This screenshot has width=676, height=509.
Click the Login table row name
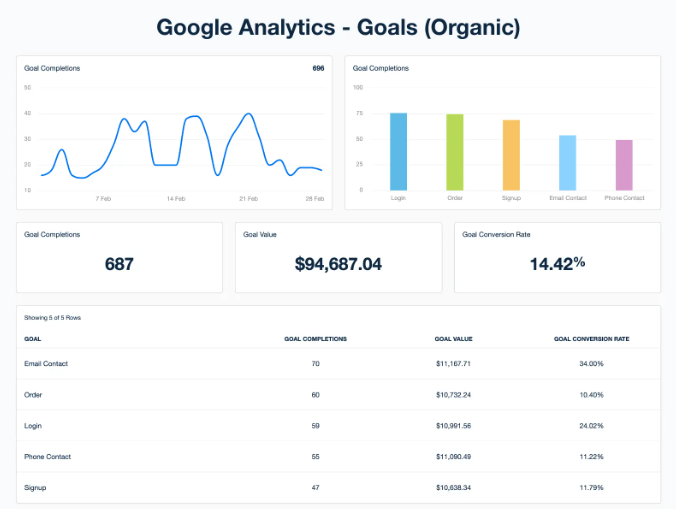pos(33,426)
